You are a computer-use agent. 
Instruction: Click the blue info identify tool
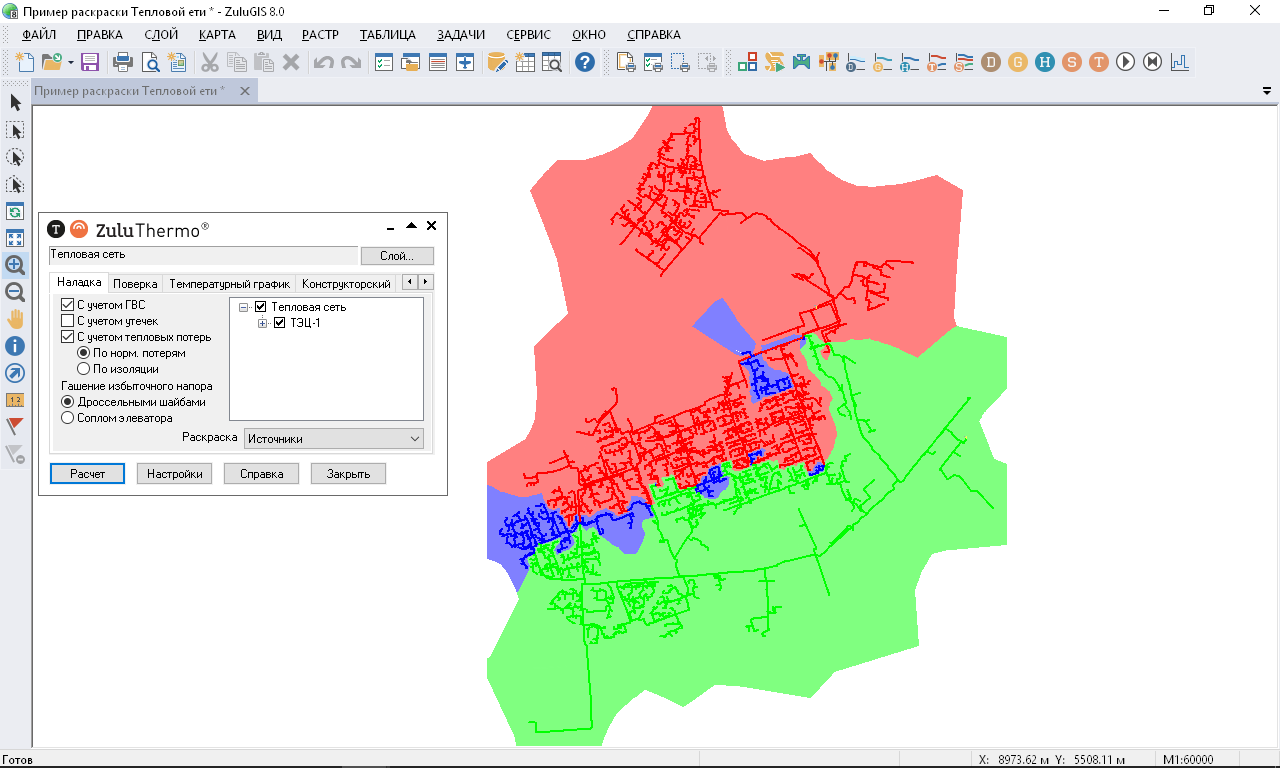pyautogui.click(x=15, y=346)
